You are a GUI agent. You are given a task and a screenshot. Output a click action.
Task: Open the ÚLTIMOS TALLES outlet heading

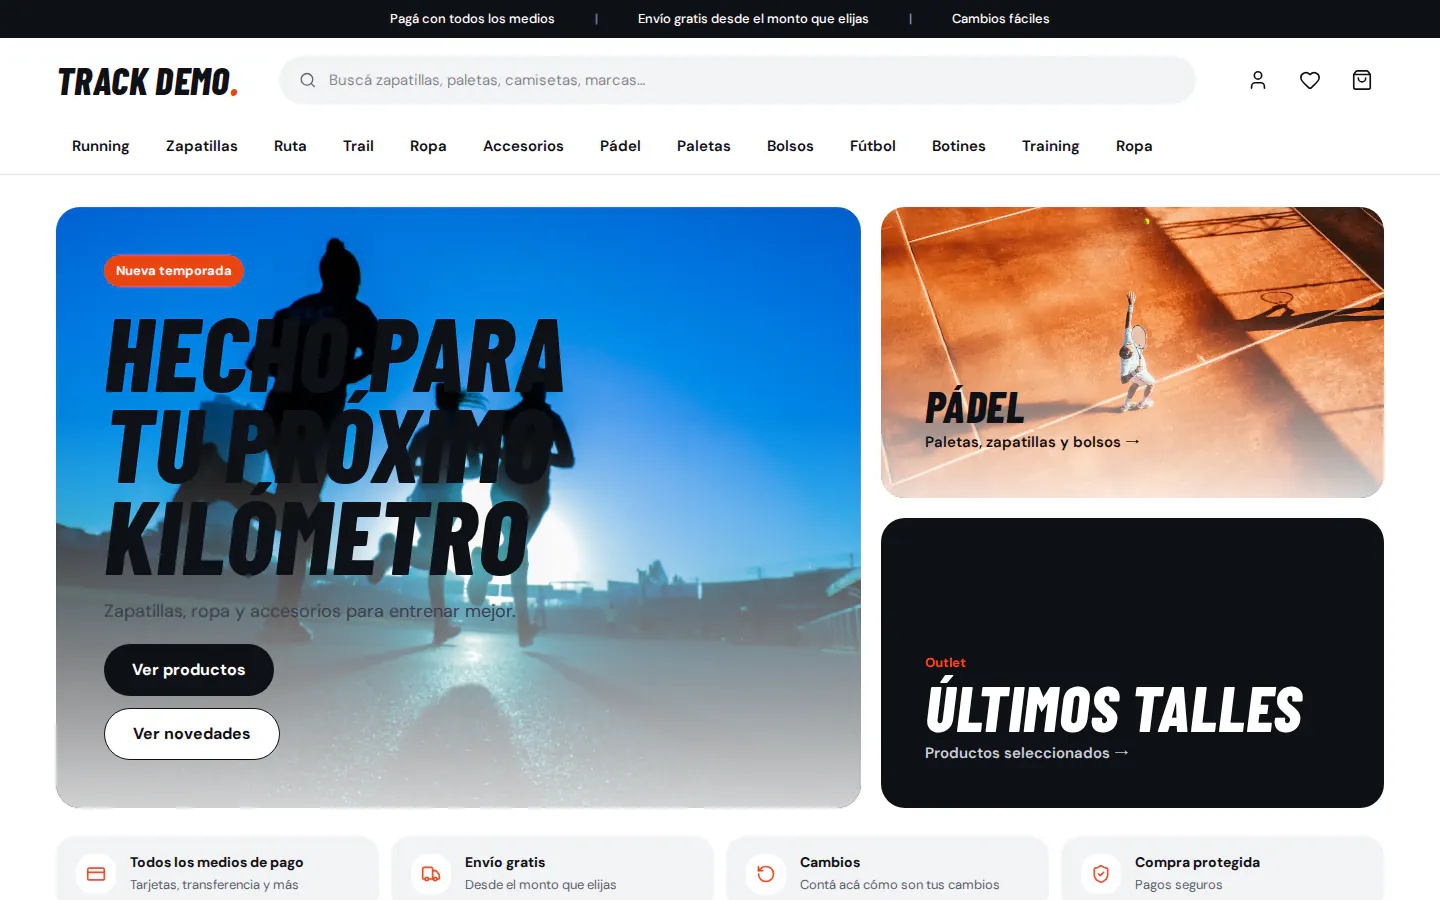[x=1114, y=709]
